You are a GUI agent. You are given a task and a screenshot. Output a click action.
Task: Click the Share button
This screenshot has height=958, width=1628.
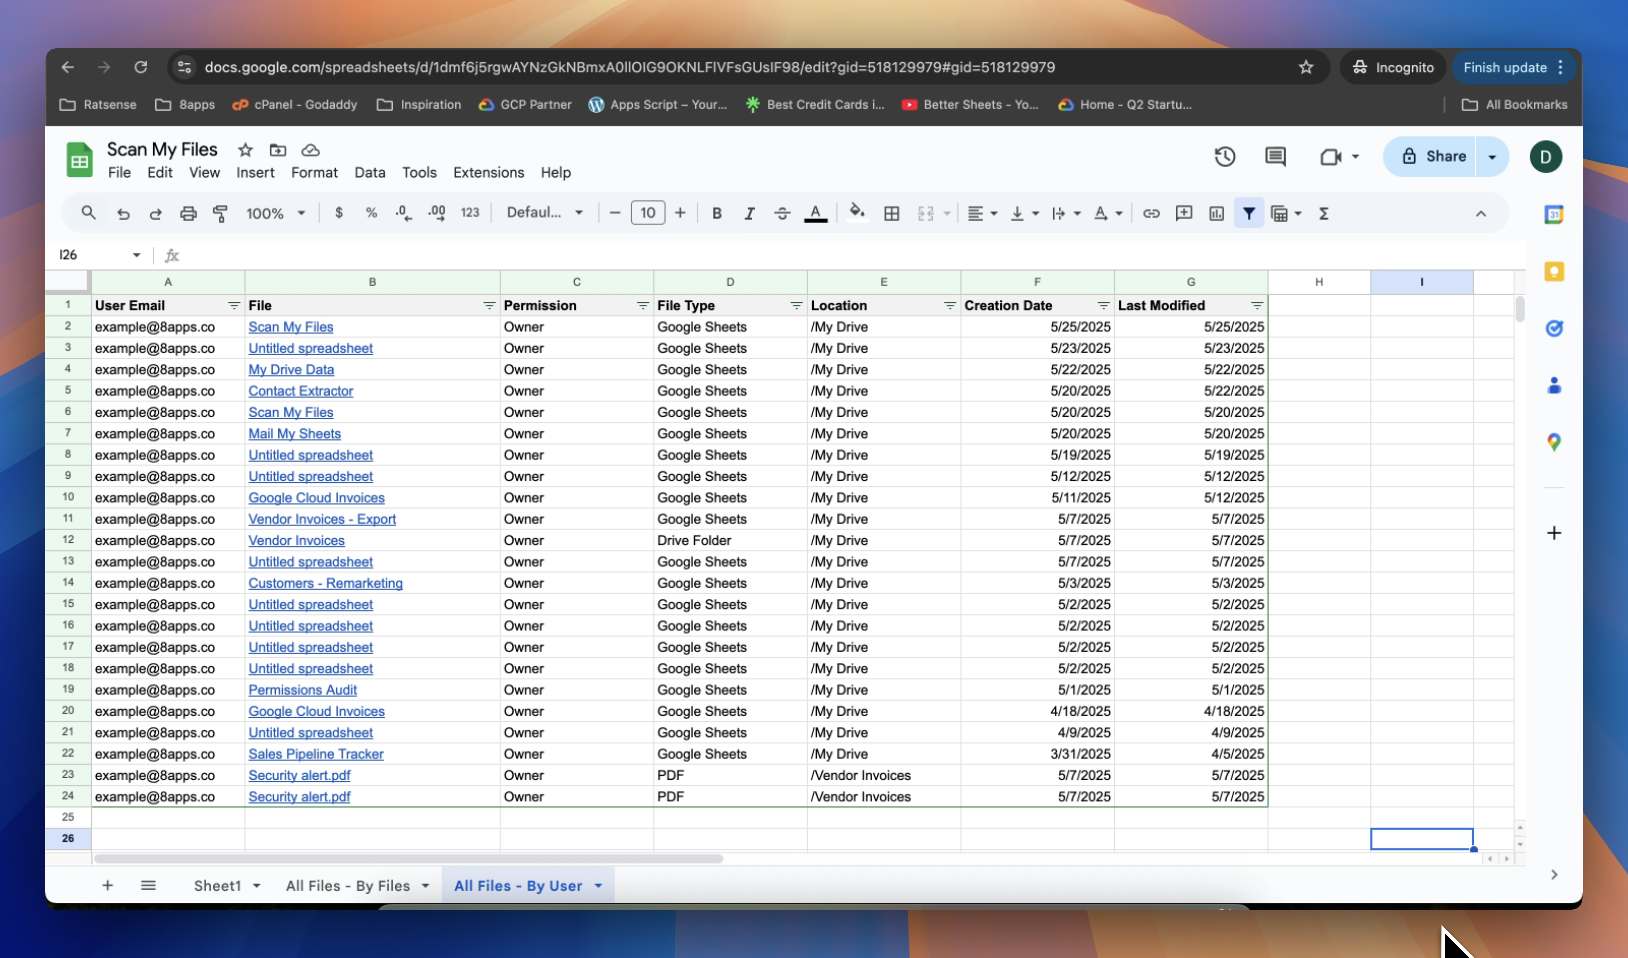[x=1433, y=157]
